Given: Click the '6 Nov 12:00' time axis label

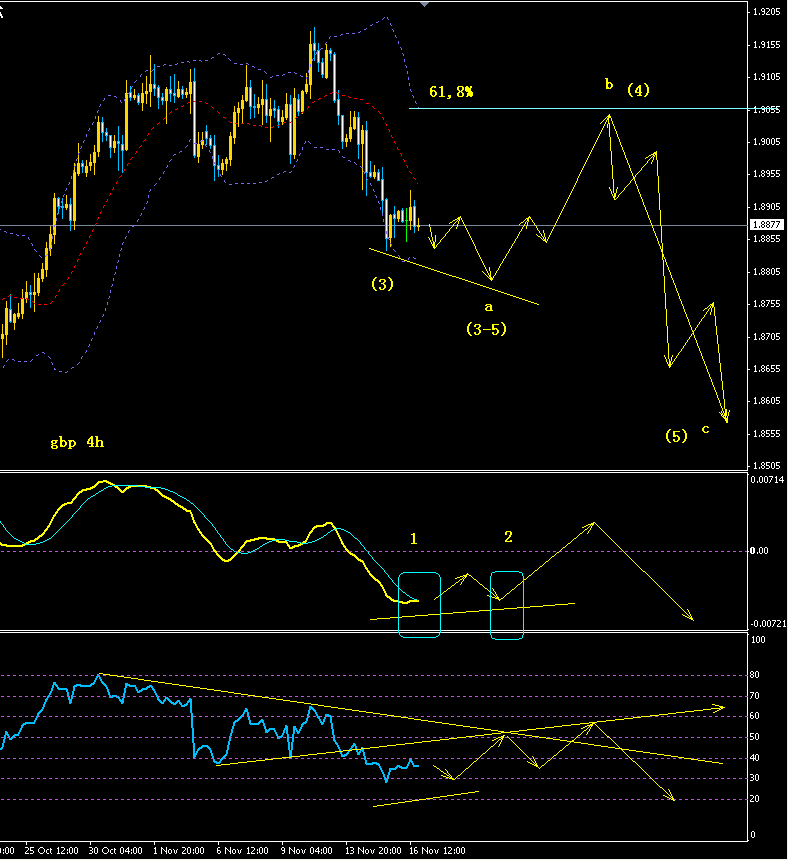Looking at the screenshot, I should point(242,851).
